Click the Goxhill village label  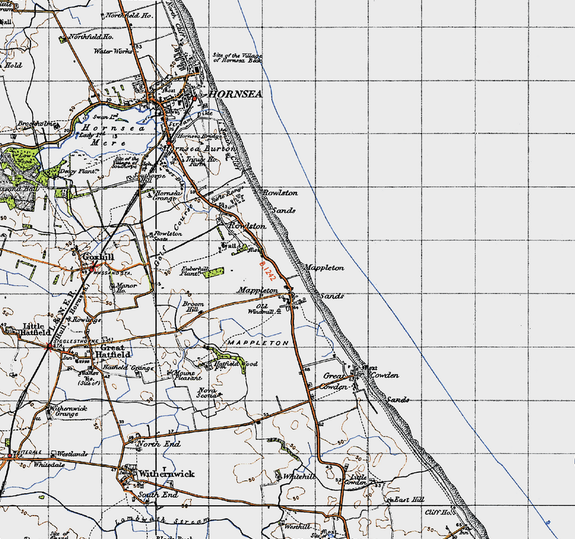coord(98,257)
